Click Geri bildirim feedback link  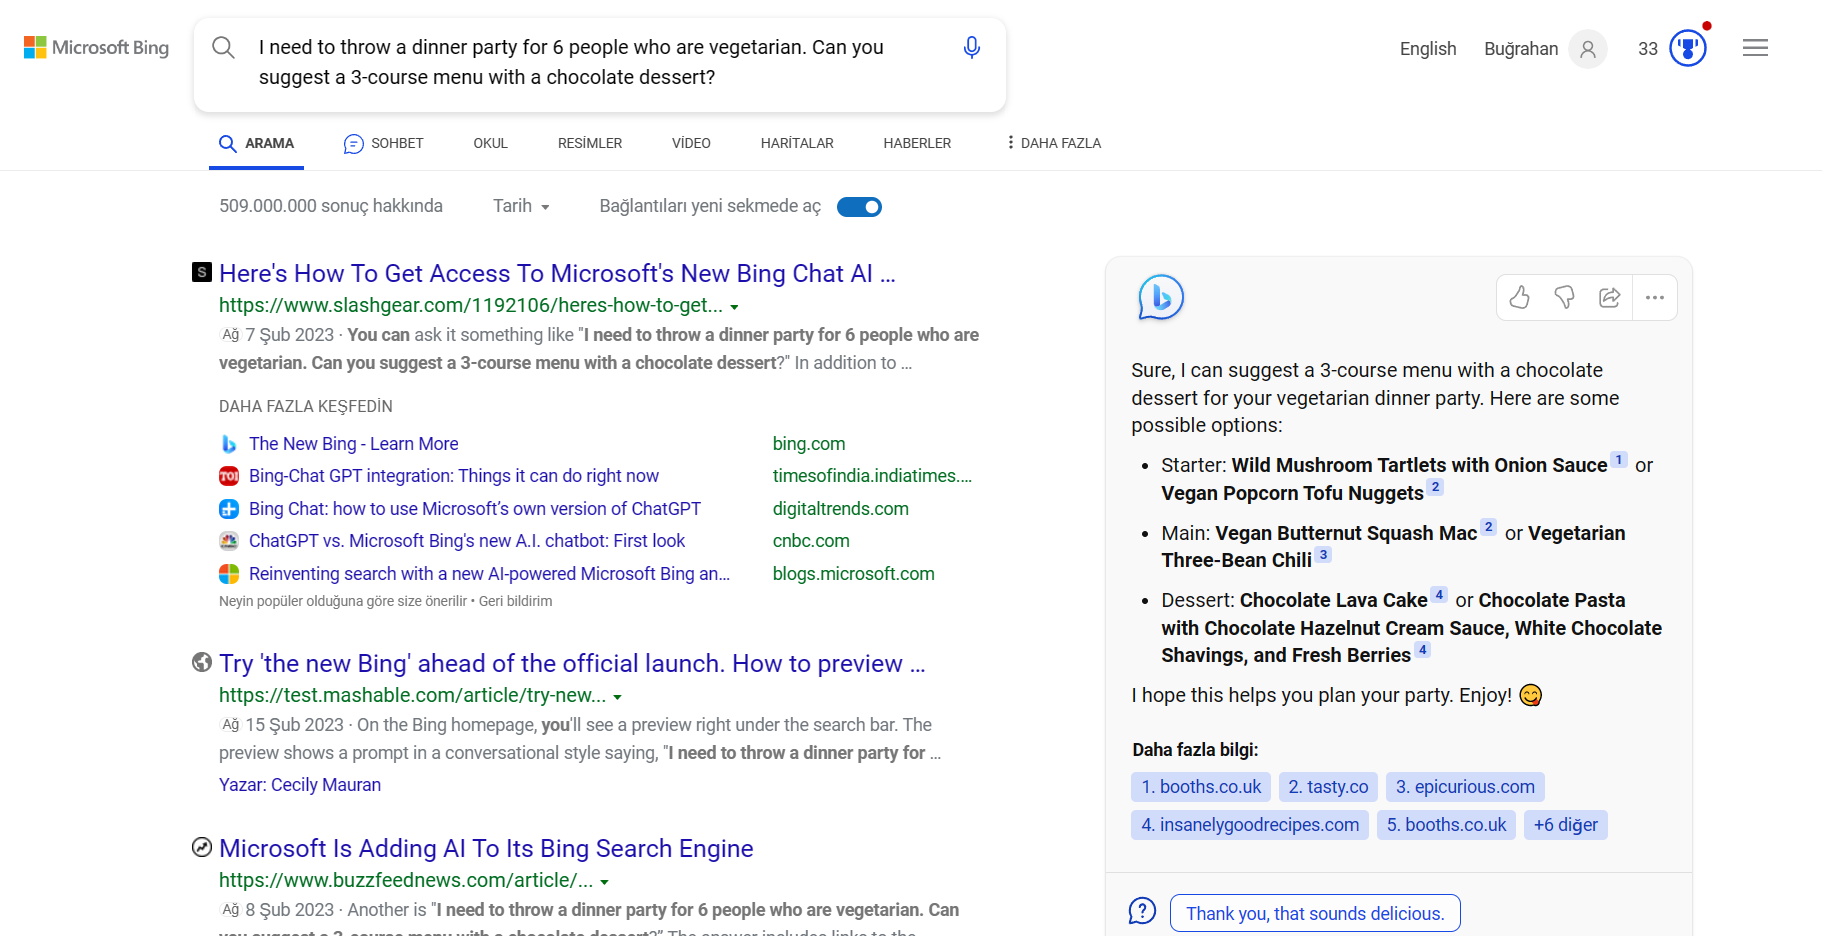(515, 601)
